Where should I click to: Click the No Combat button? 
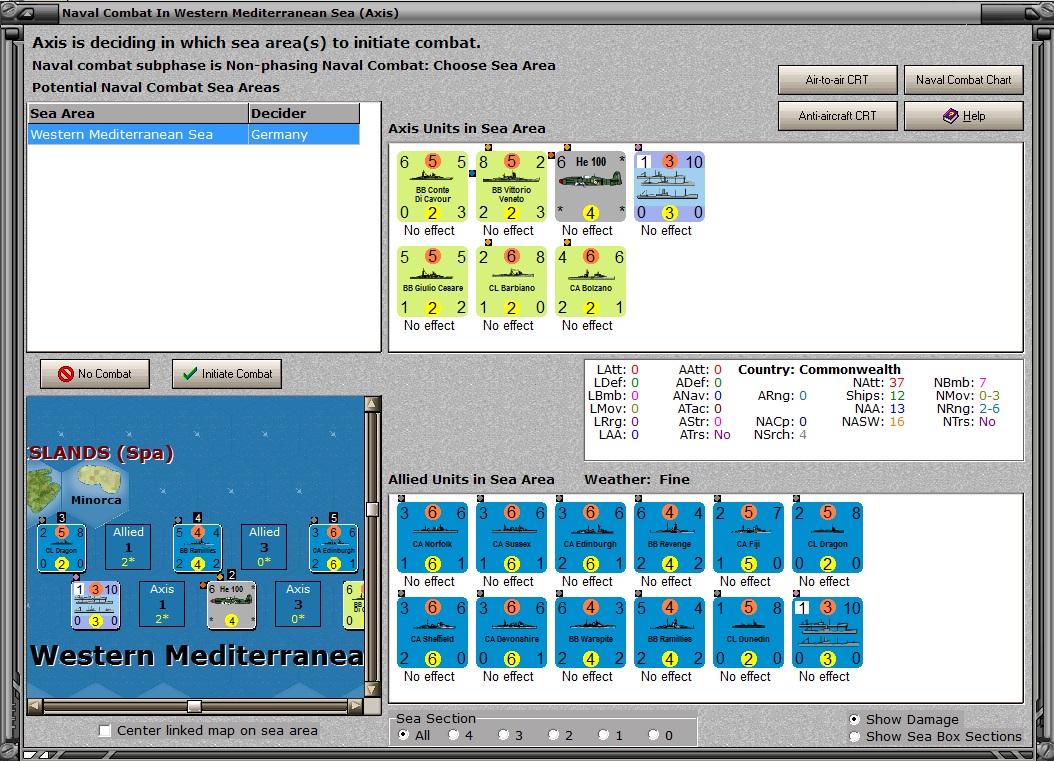pos(95,374)
